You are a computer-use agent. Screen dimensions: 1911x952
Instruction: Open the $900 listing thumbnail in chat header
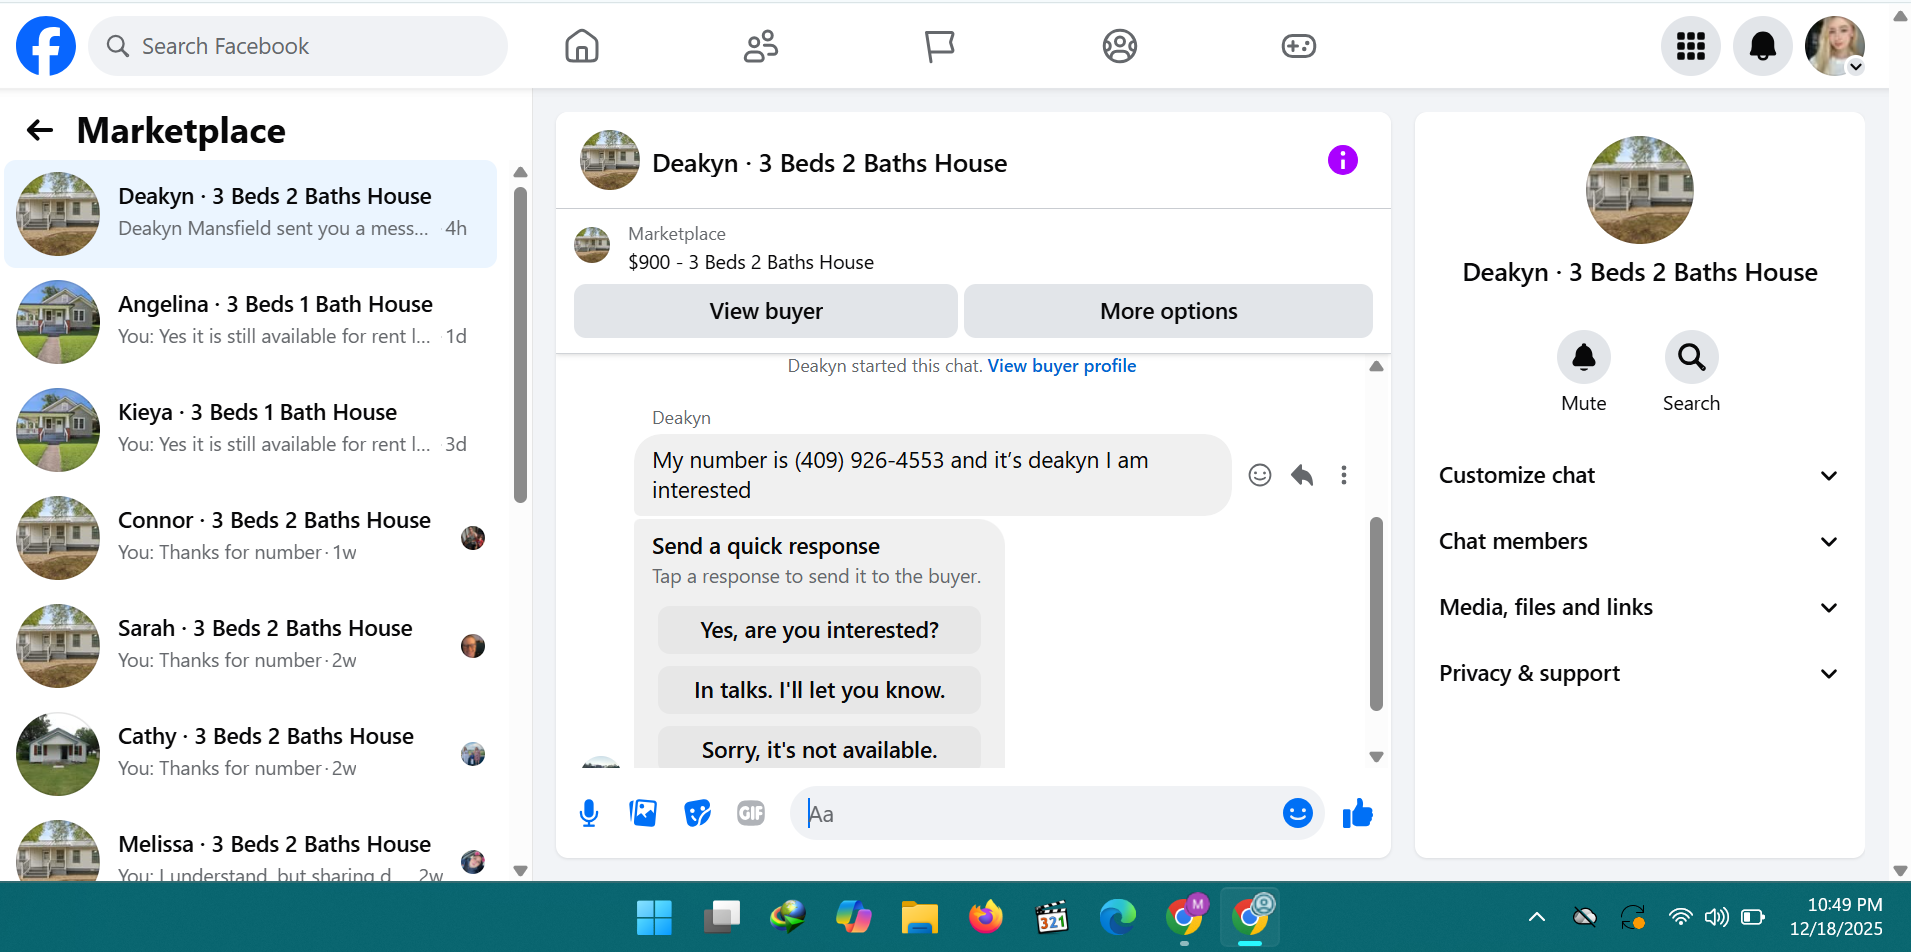[592, 245]
